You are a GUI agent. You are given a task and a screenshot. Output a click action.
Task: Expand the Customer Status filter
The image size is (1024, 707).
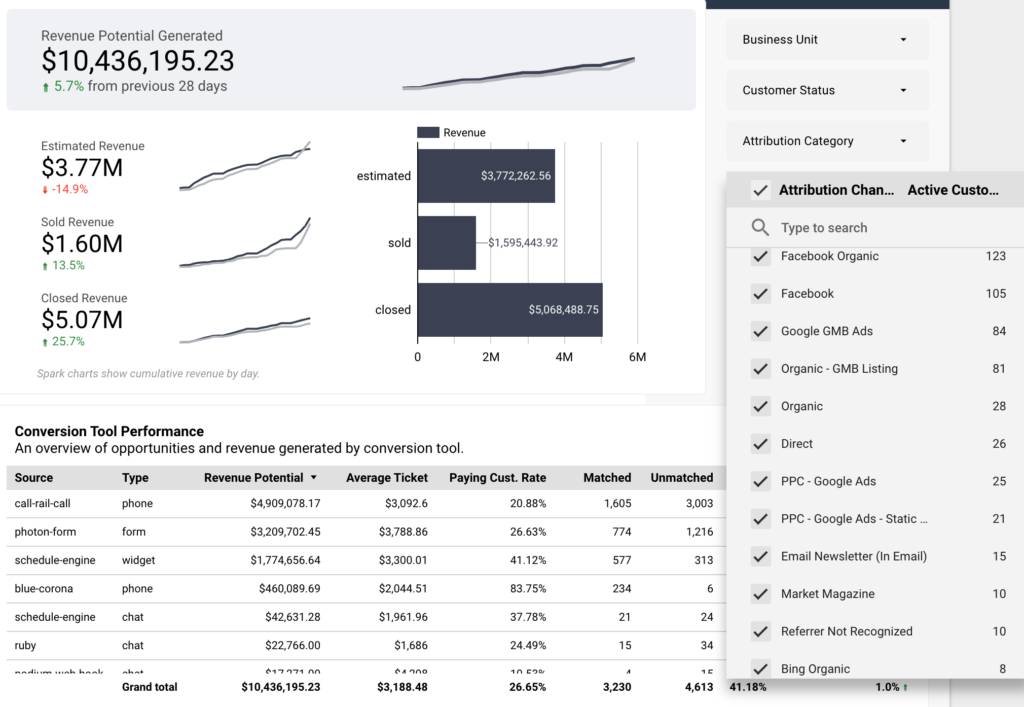[x=827, y=90]
